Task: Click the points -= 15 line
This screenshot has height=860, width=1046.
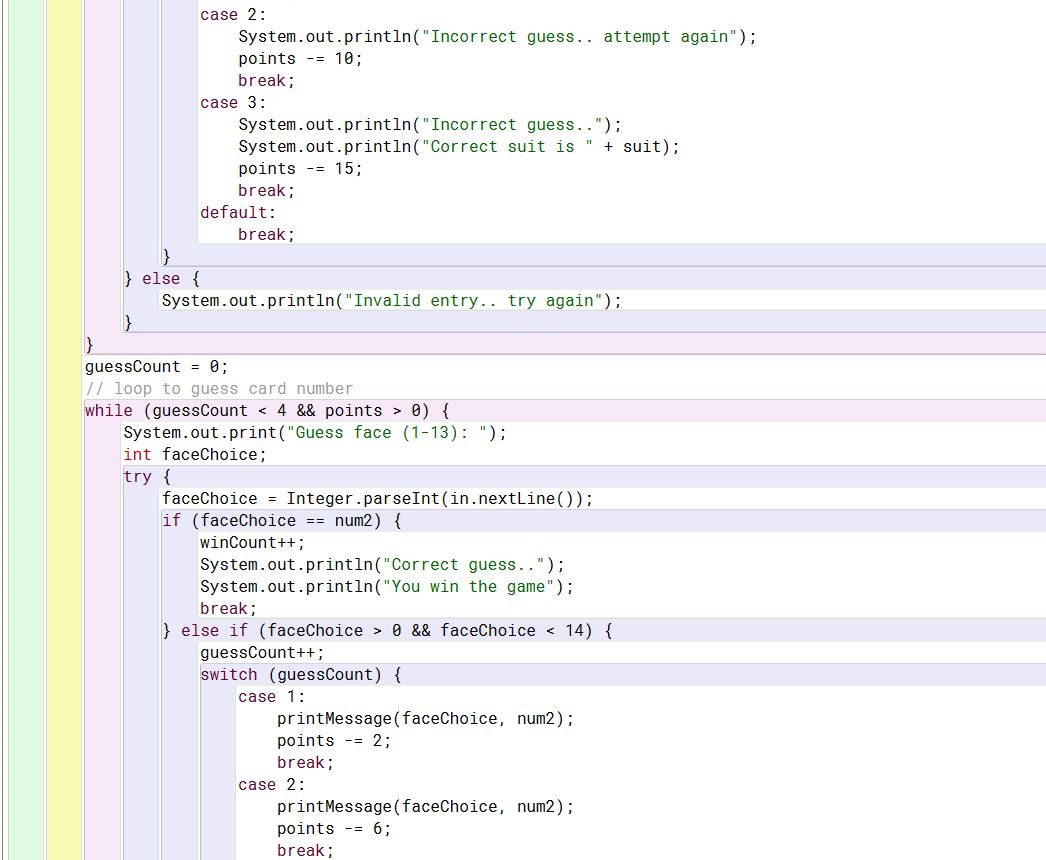Action: pyautogui.click(x=298, y=168)
